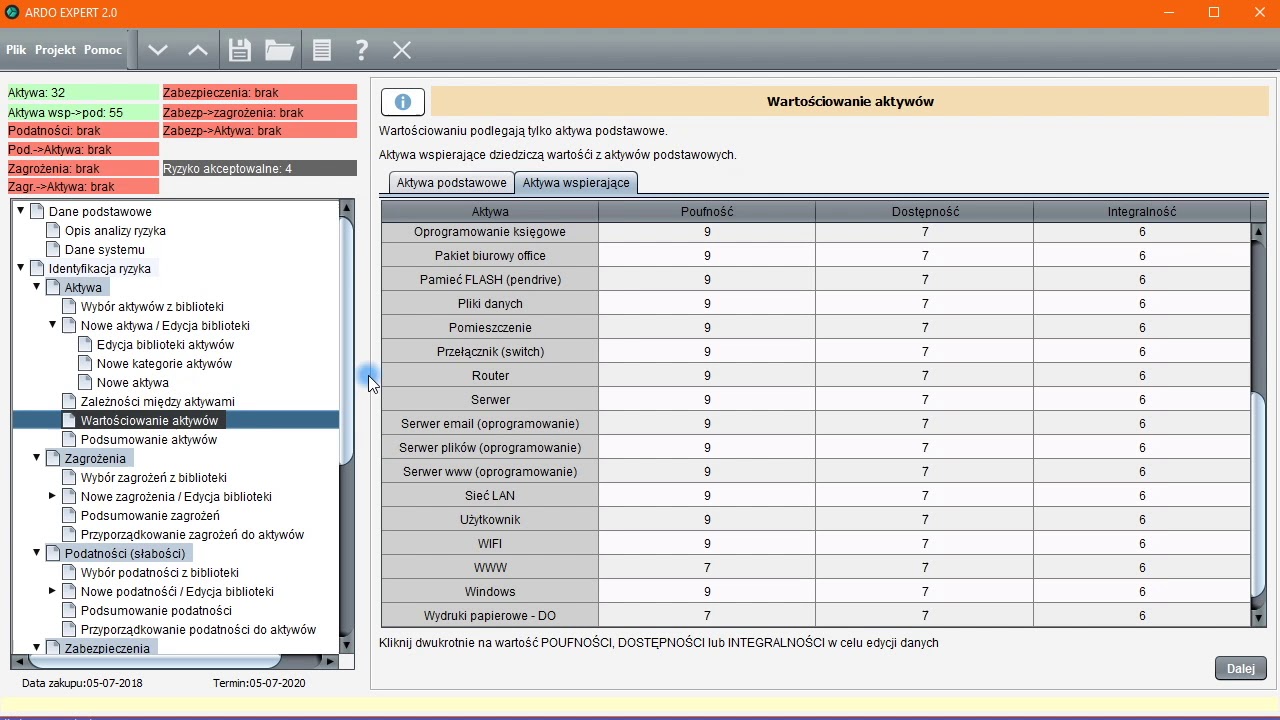Open Dane systemu tree item
Screen dimensions: 1280x720
[x=105, y=249]
